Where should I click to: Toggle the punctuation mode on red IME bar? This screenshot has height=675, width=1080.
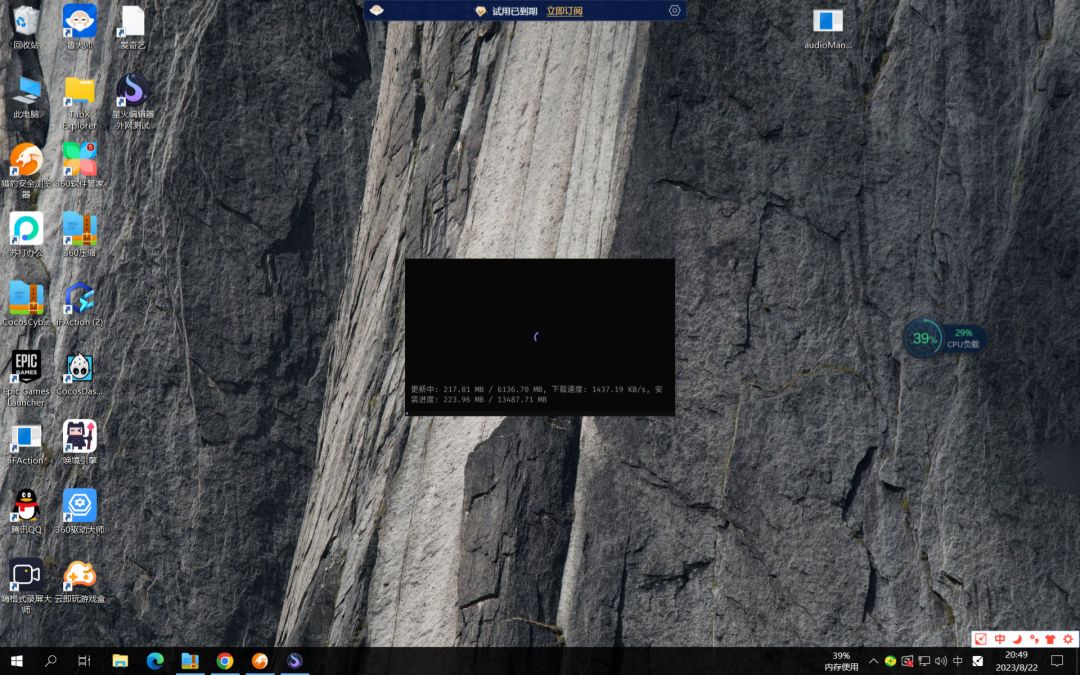pyautogui.click(x=1033, y=638)
